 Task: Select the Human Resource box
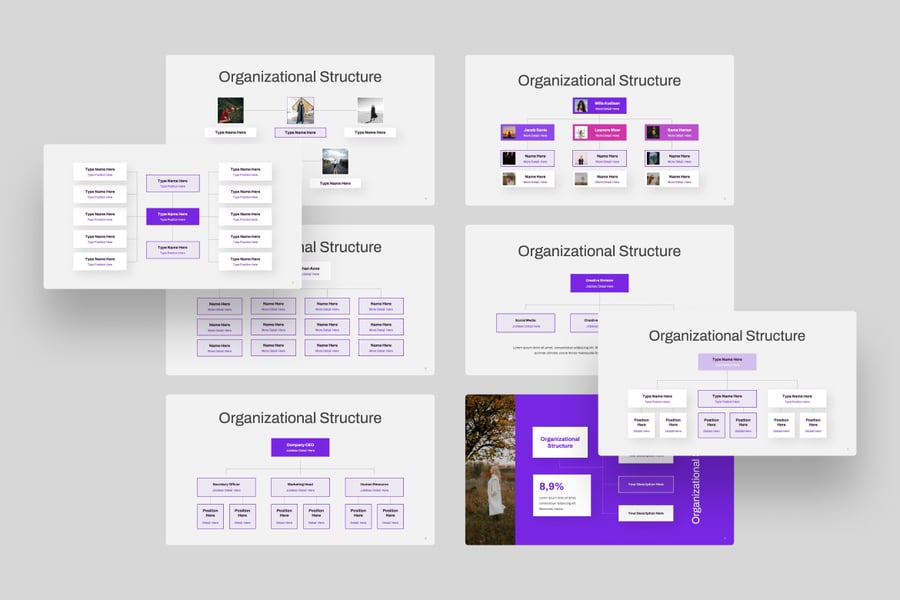(374, 487)
